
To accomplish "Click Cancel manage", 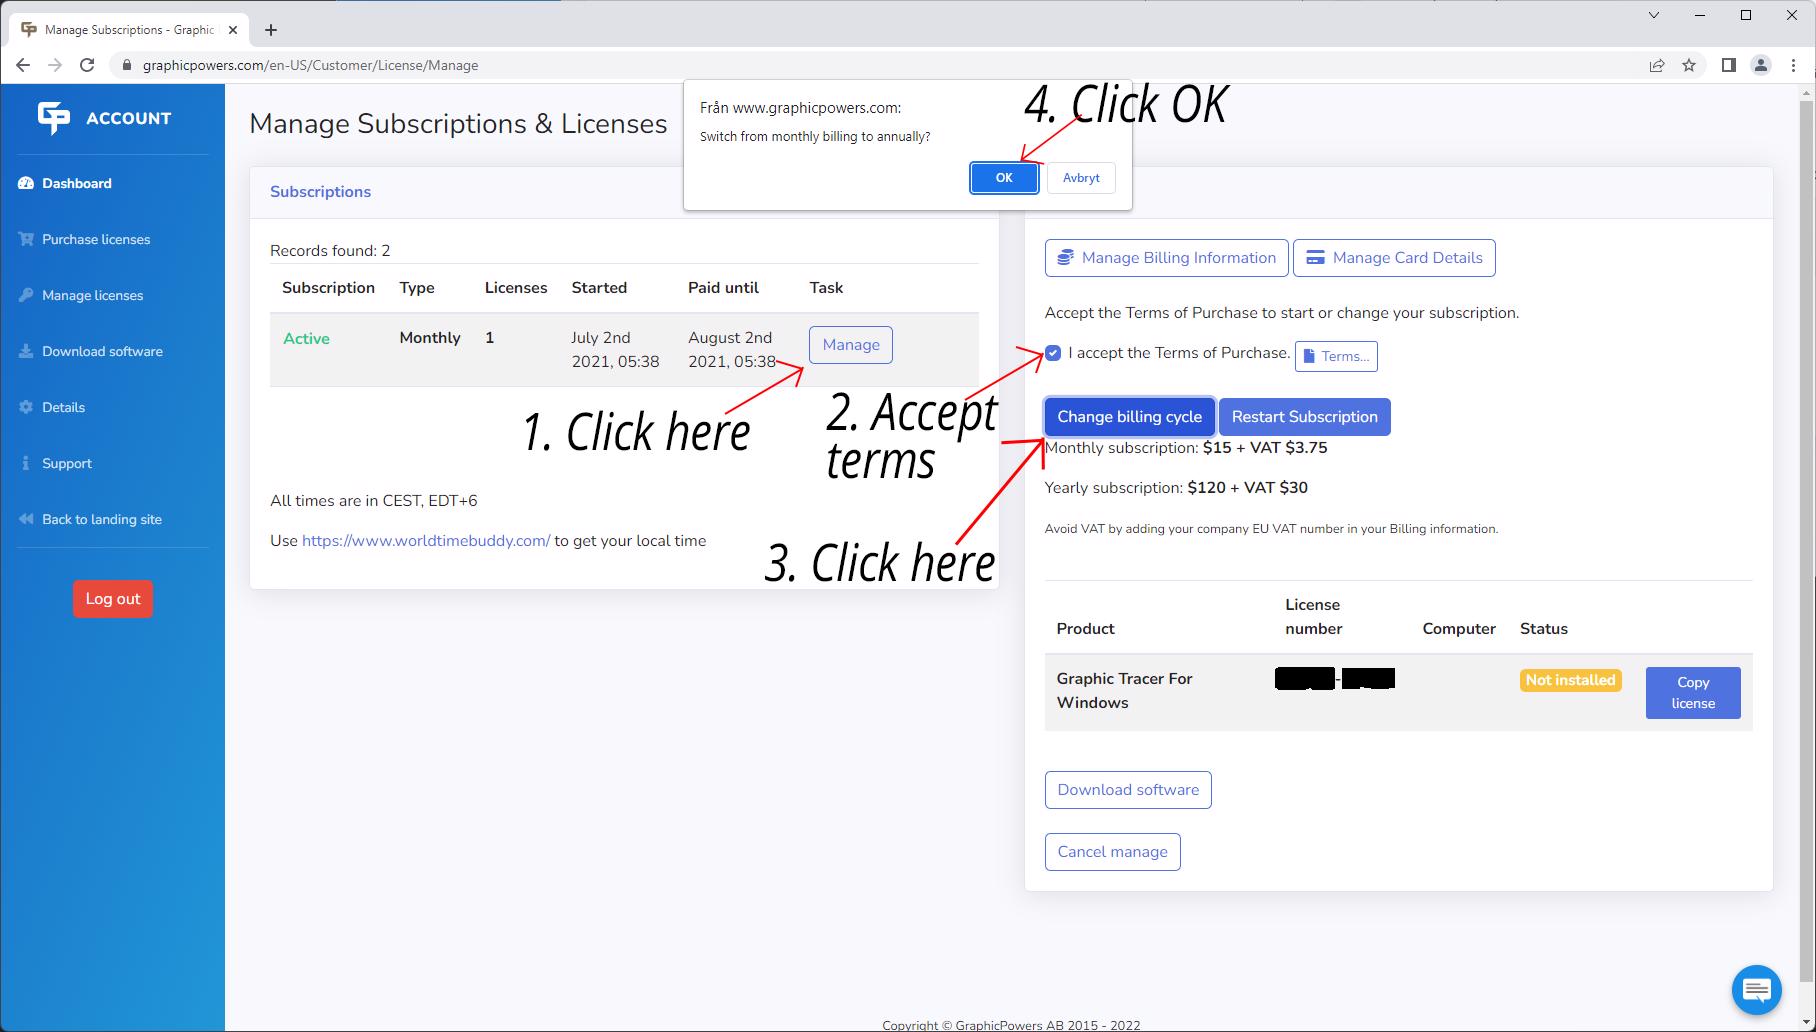I will coord(1112,852).
